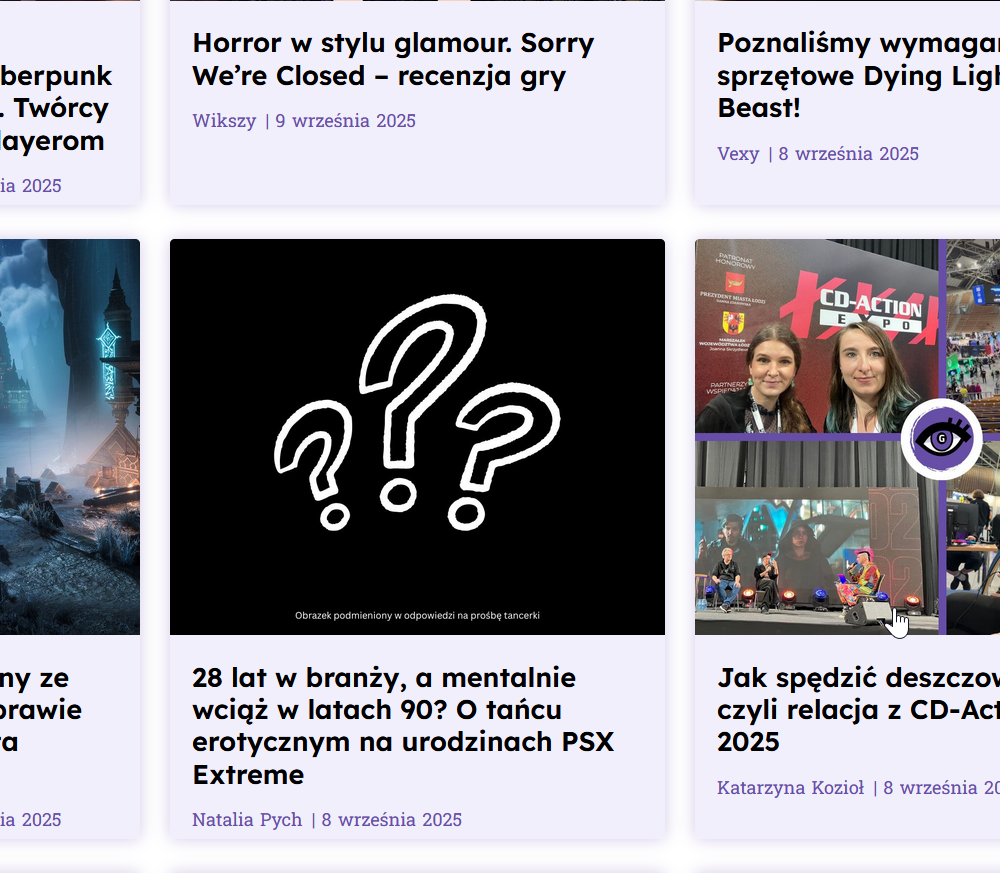Open 'Jak spędzić deszczowy' CD-Action article headline

pyautogui.click(x=858, y=710)
